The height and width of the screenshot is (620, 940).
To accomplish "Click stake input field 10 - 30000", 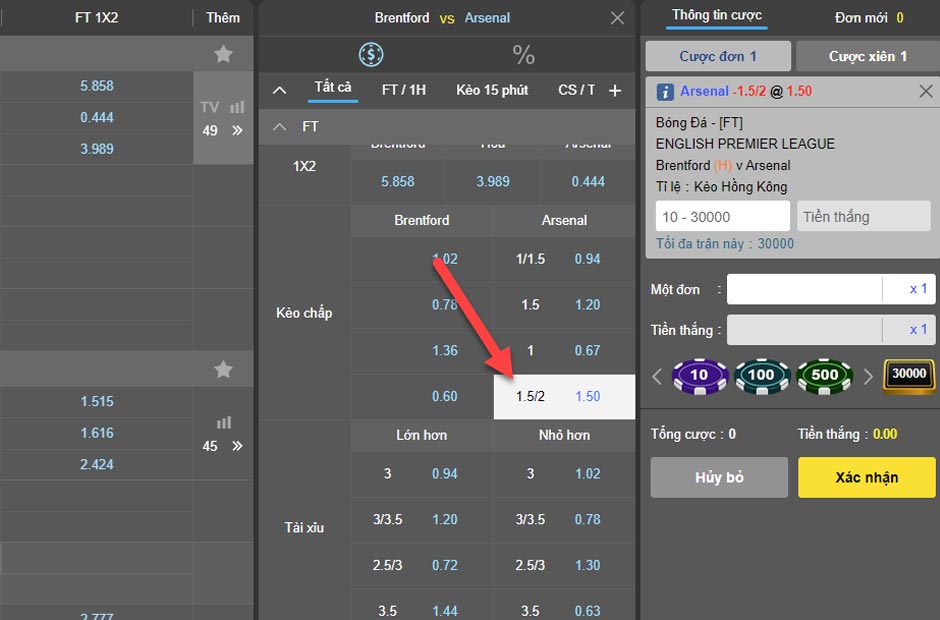I will tap(723, 216).
